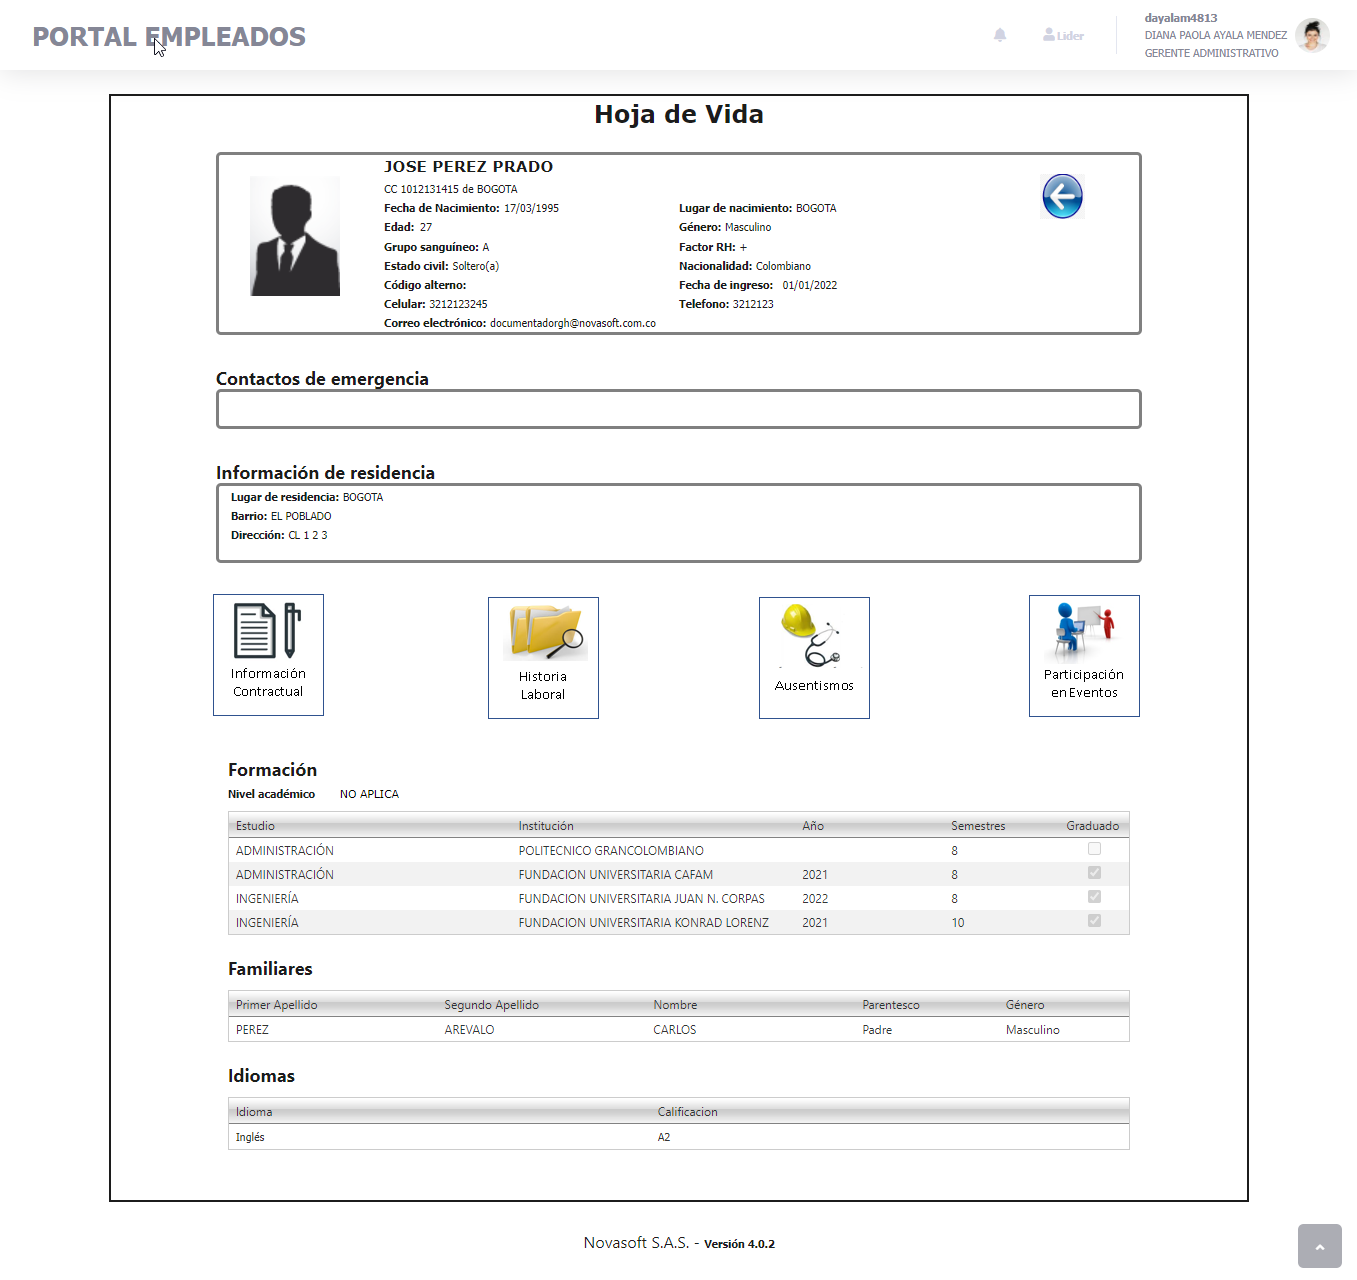Toggle Graduado checkbox for Juan N. Corpas

(x=1094, y=897)
